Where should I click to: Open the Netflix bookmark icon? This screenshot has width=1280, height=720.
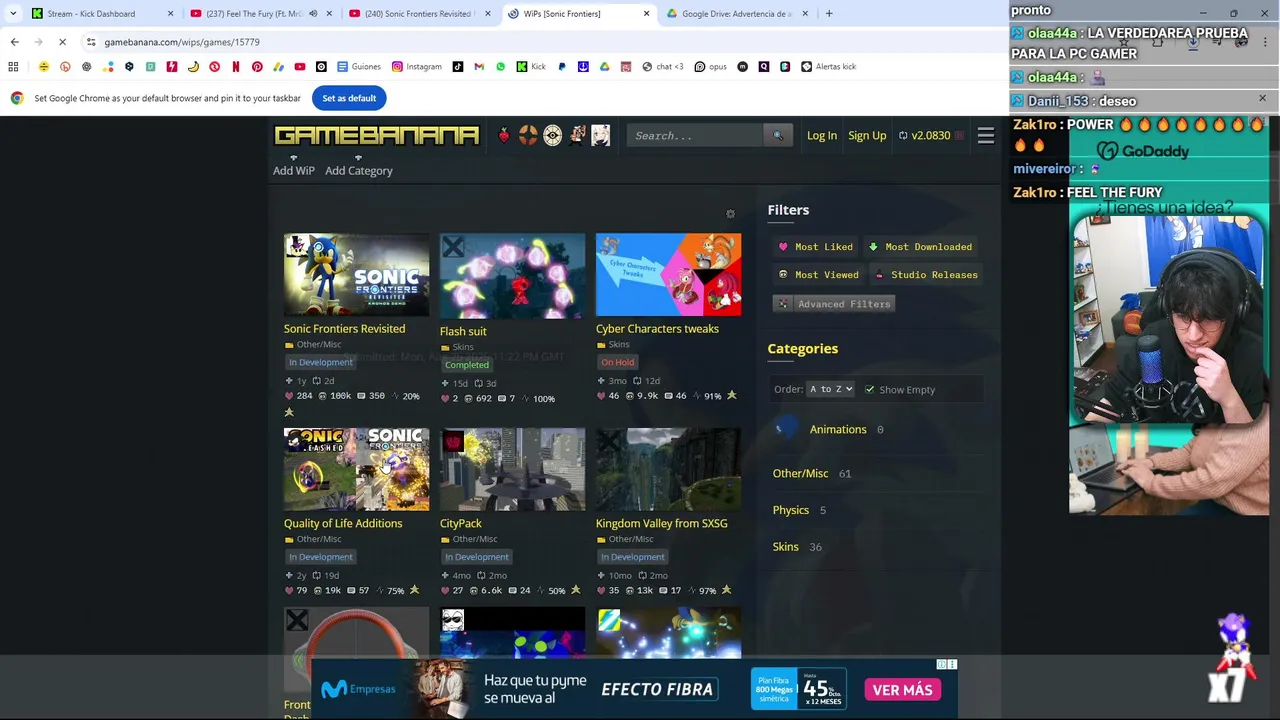click(x=236, y=66)
